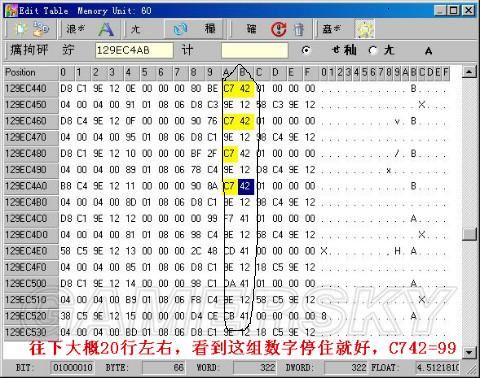Screen dimensions: 480x378
Task: Click the 榴 toolbar button beside refresh arrows
Action: coord(210,29)
